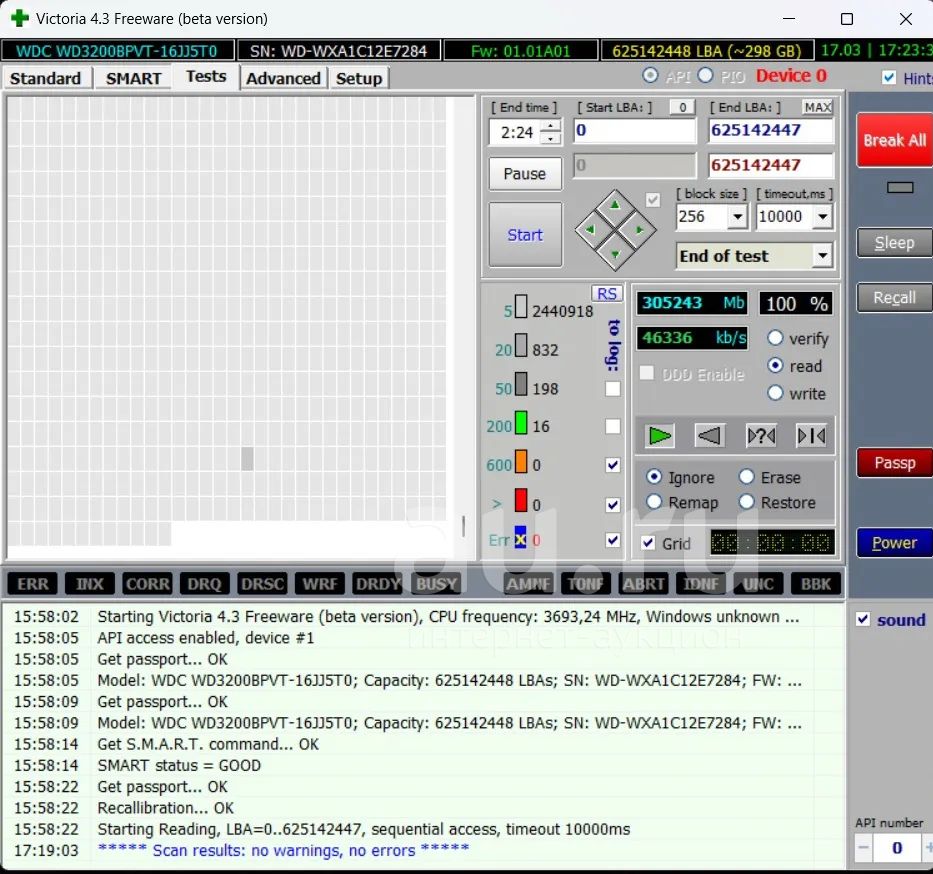Click the blue Power button
This screenshot has height=874, width=933.
coord(894,542)
